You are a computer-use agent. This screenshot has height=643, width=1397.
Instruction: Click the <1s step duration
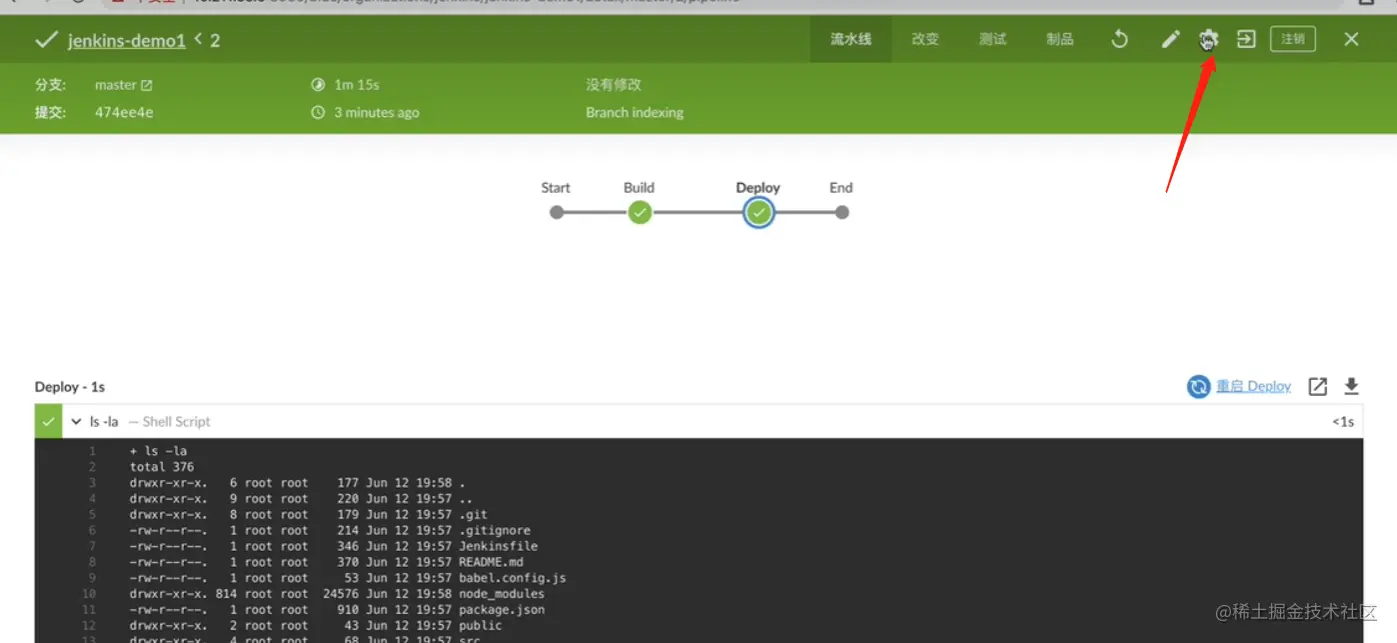[x=1343, y=422]
